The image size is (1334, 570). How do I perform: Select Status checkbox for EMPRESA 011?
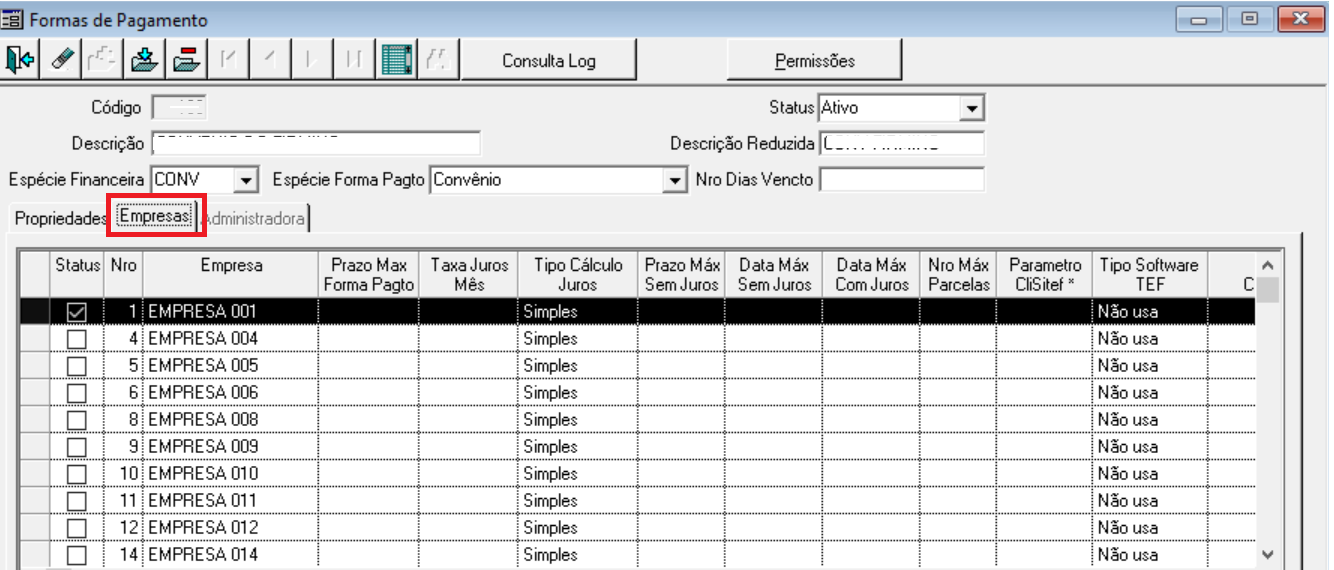(x=76, y=501)
